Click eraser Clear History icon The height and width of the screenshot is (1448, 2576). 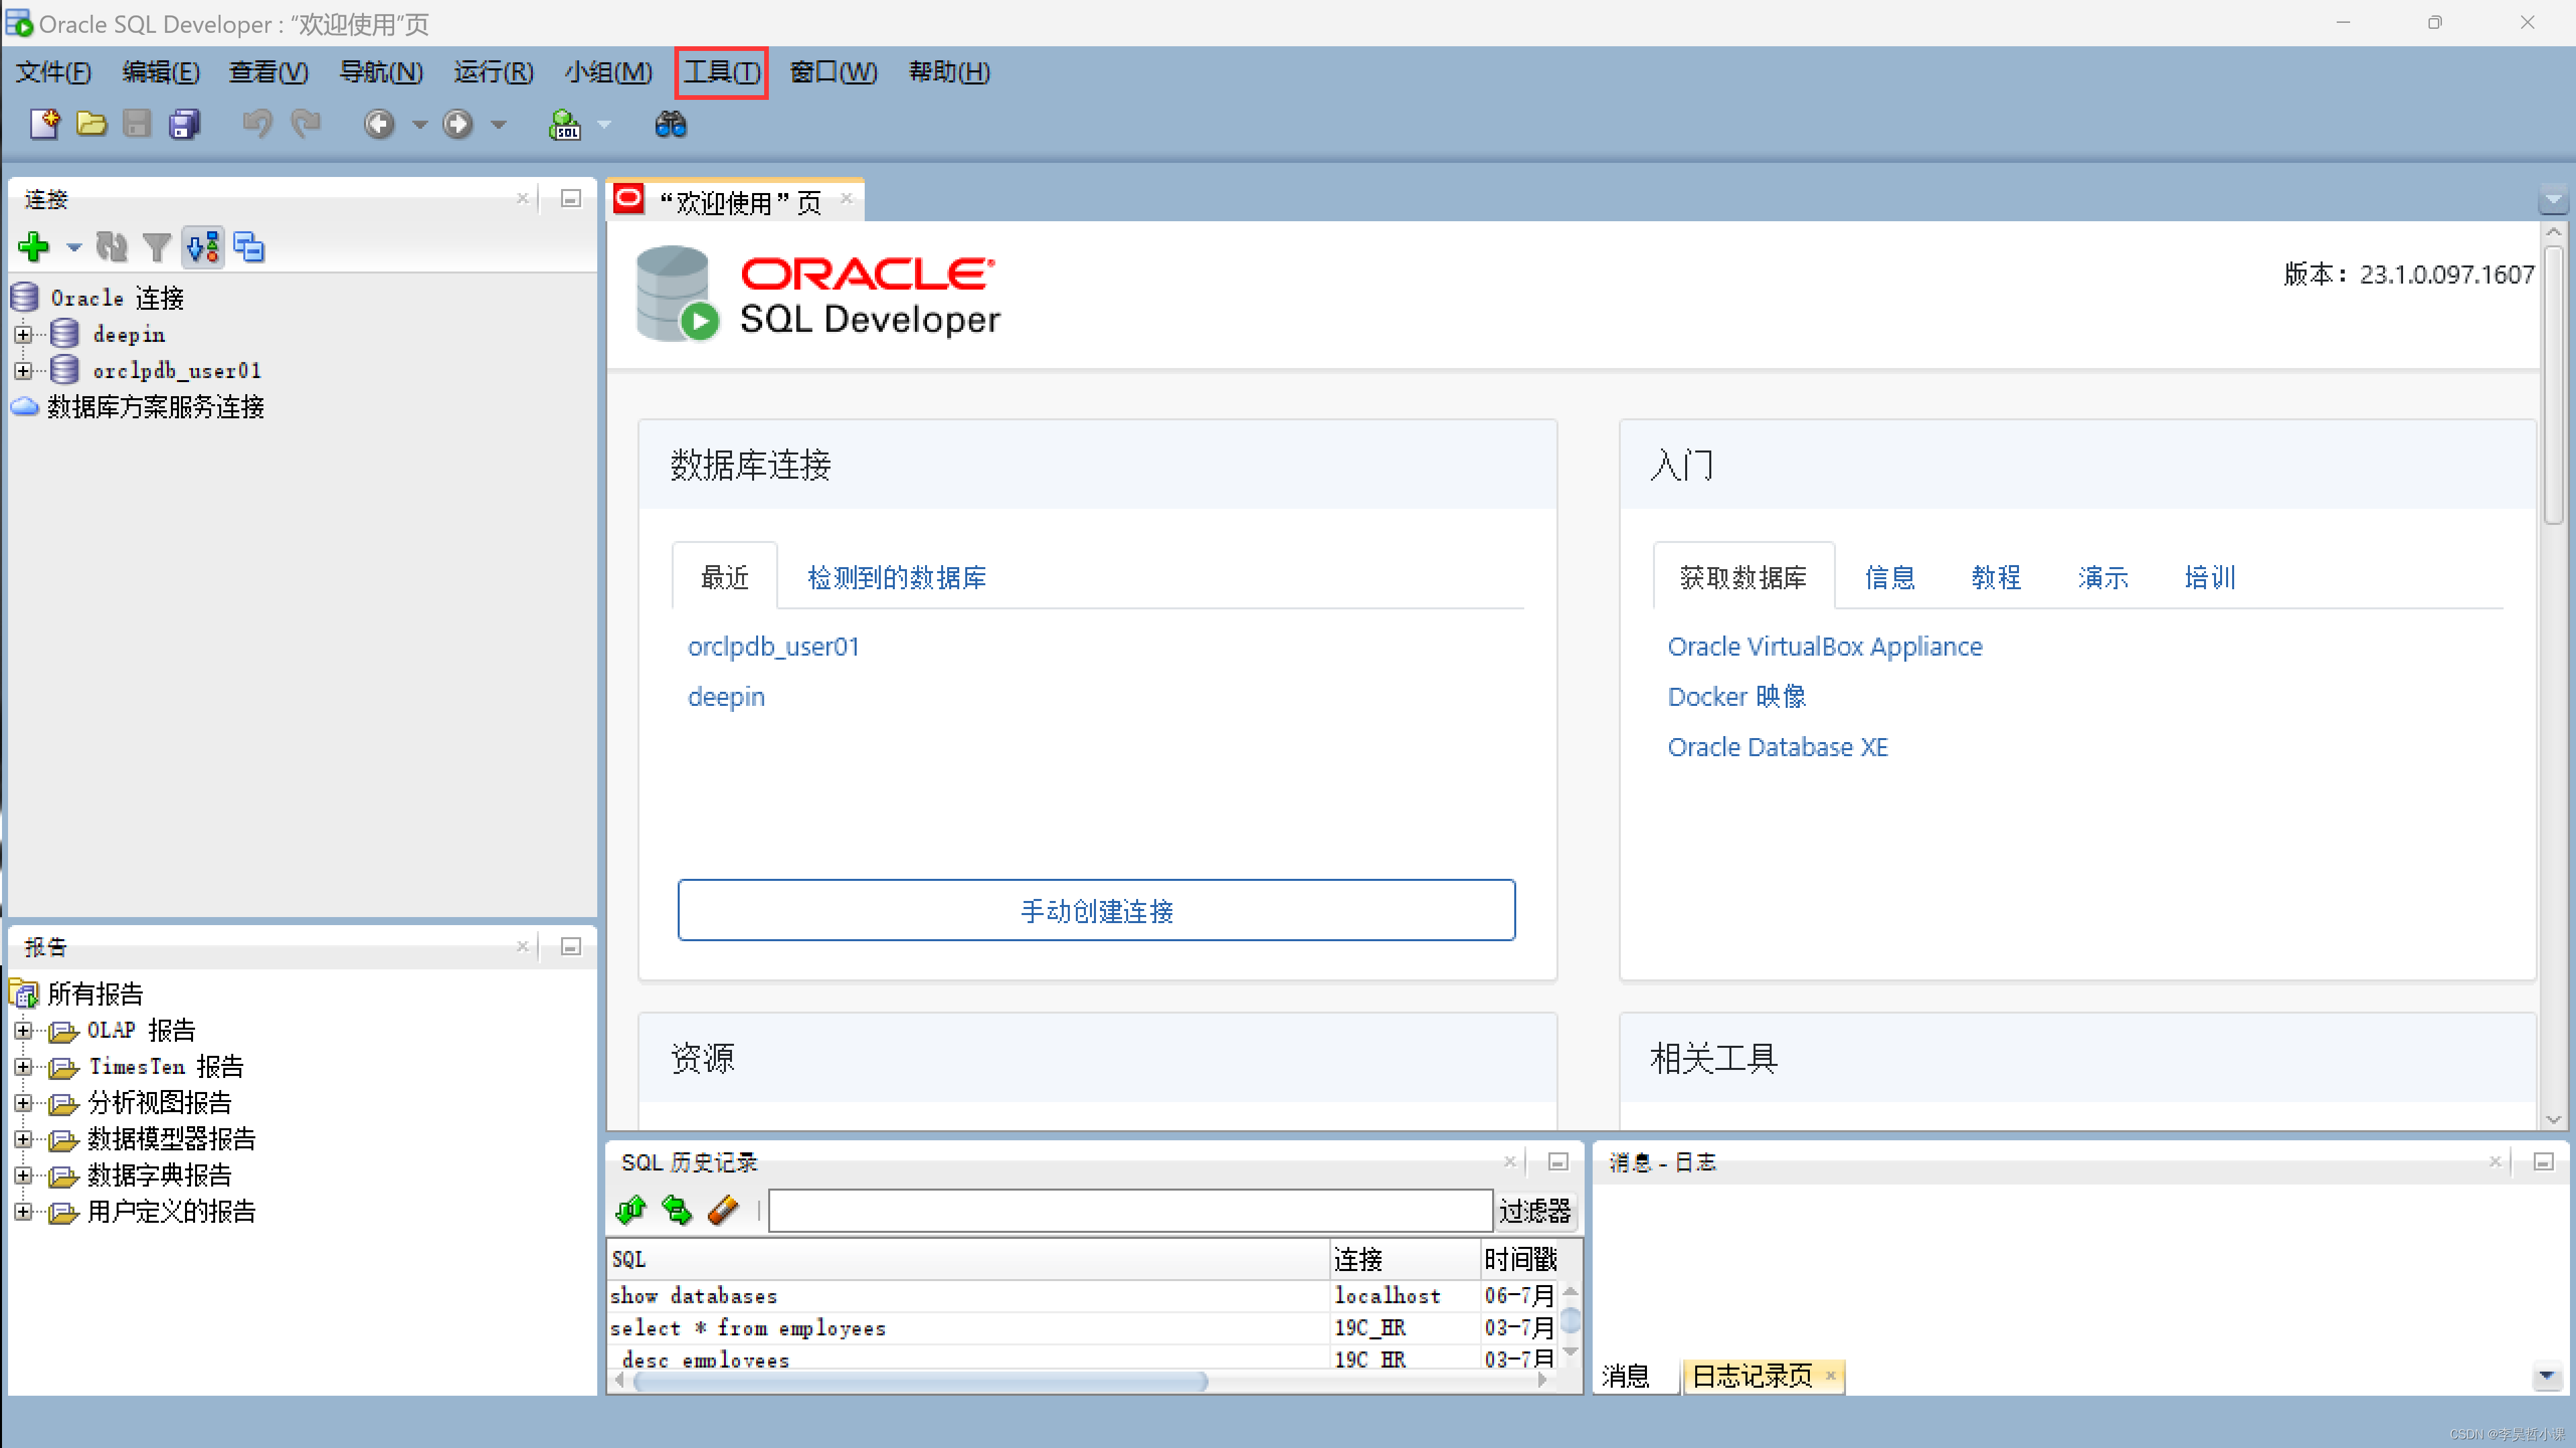(x=722, y=1210)
